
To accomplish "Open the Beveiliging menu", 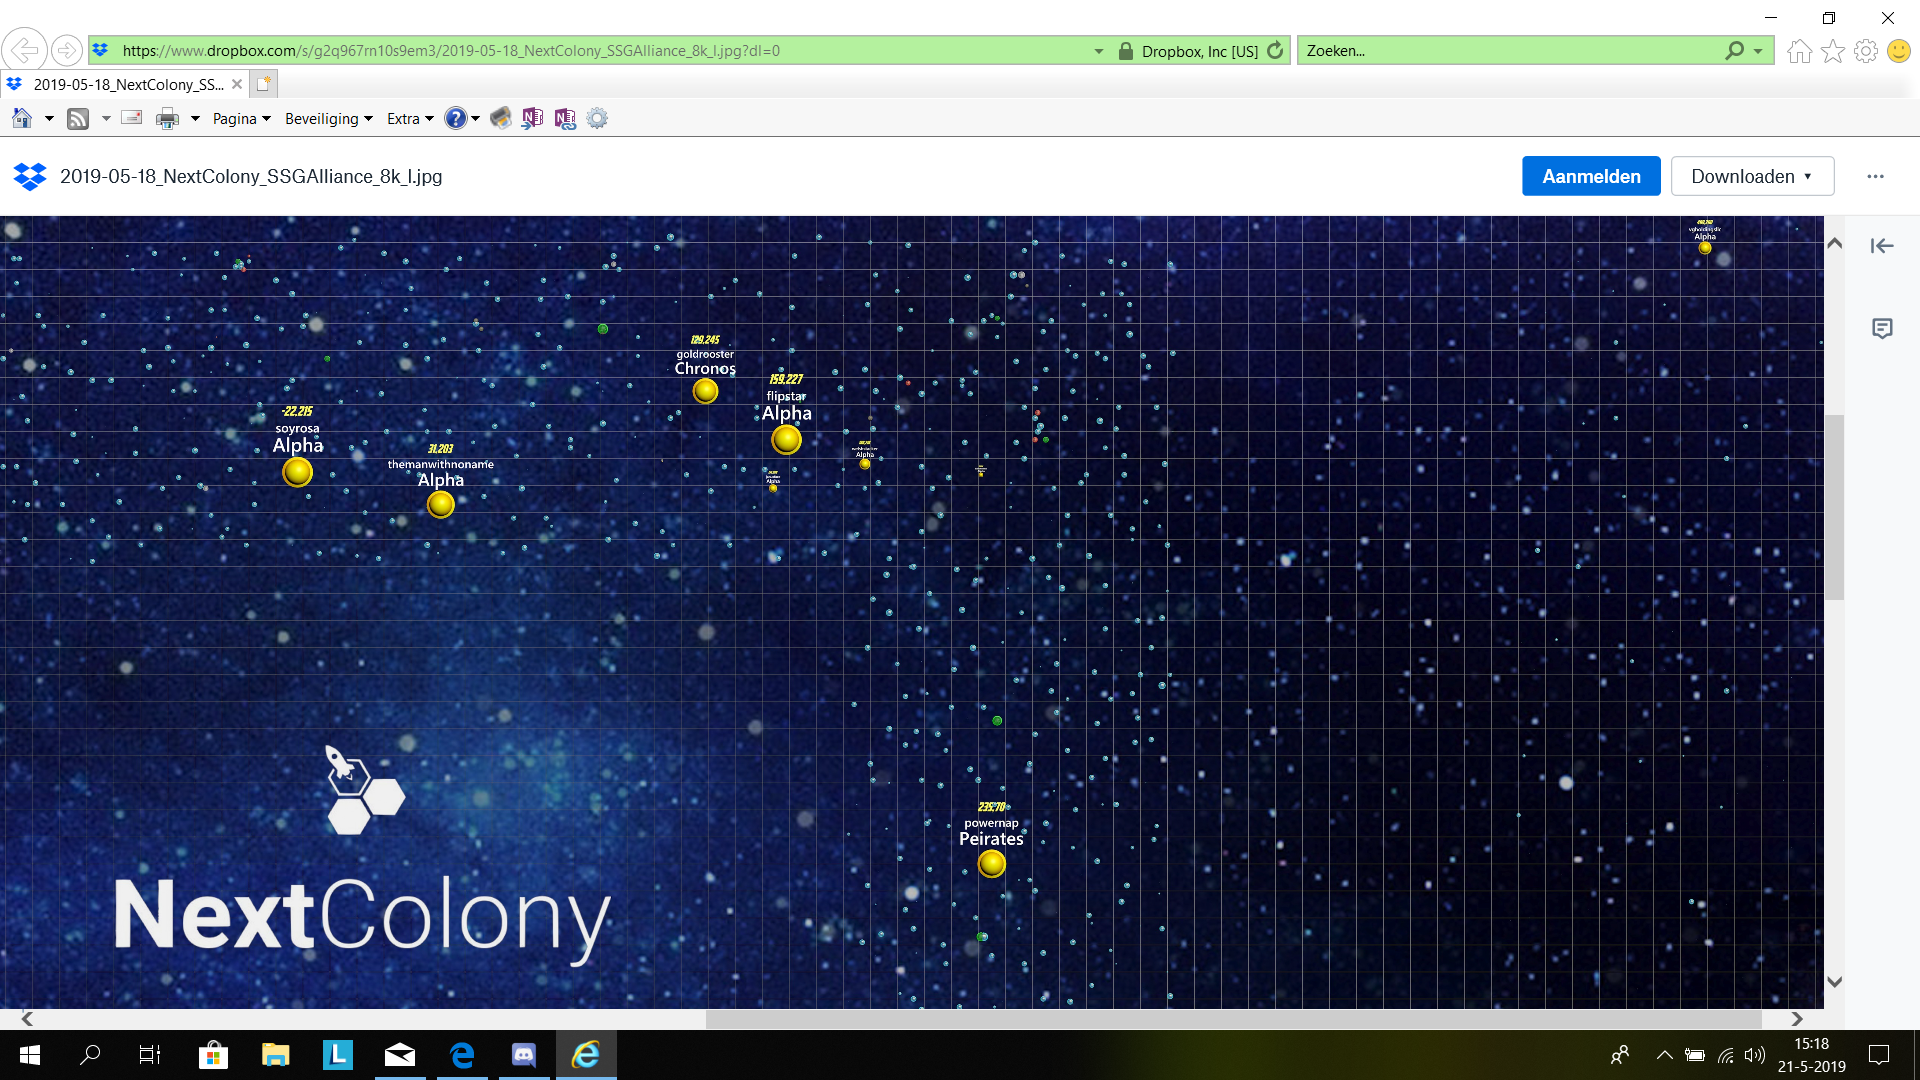I will pos(328,119).
